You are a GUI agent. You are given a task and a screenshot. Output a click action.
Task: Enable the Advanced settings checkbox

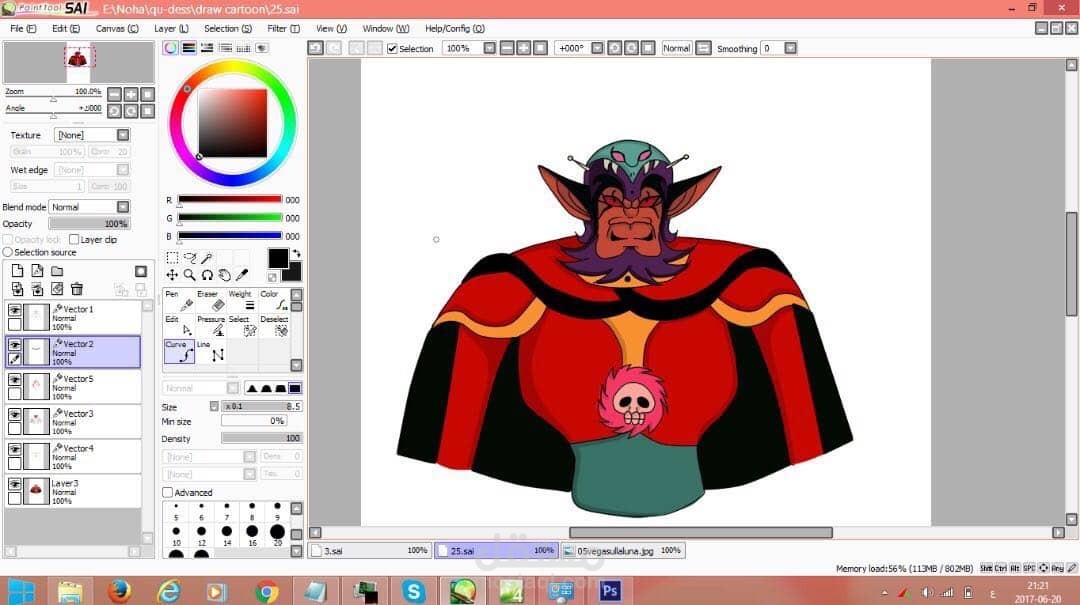point(167,493)
